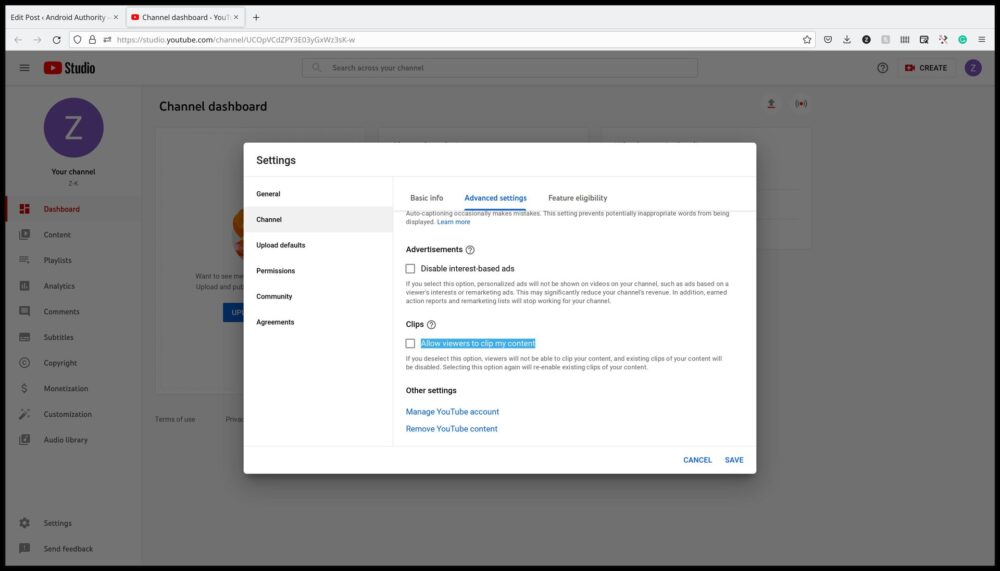
Task: Select Upload defaults in Settings sidebar
Action: pos(318,245)
